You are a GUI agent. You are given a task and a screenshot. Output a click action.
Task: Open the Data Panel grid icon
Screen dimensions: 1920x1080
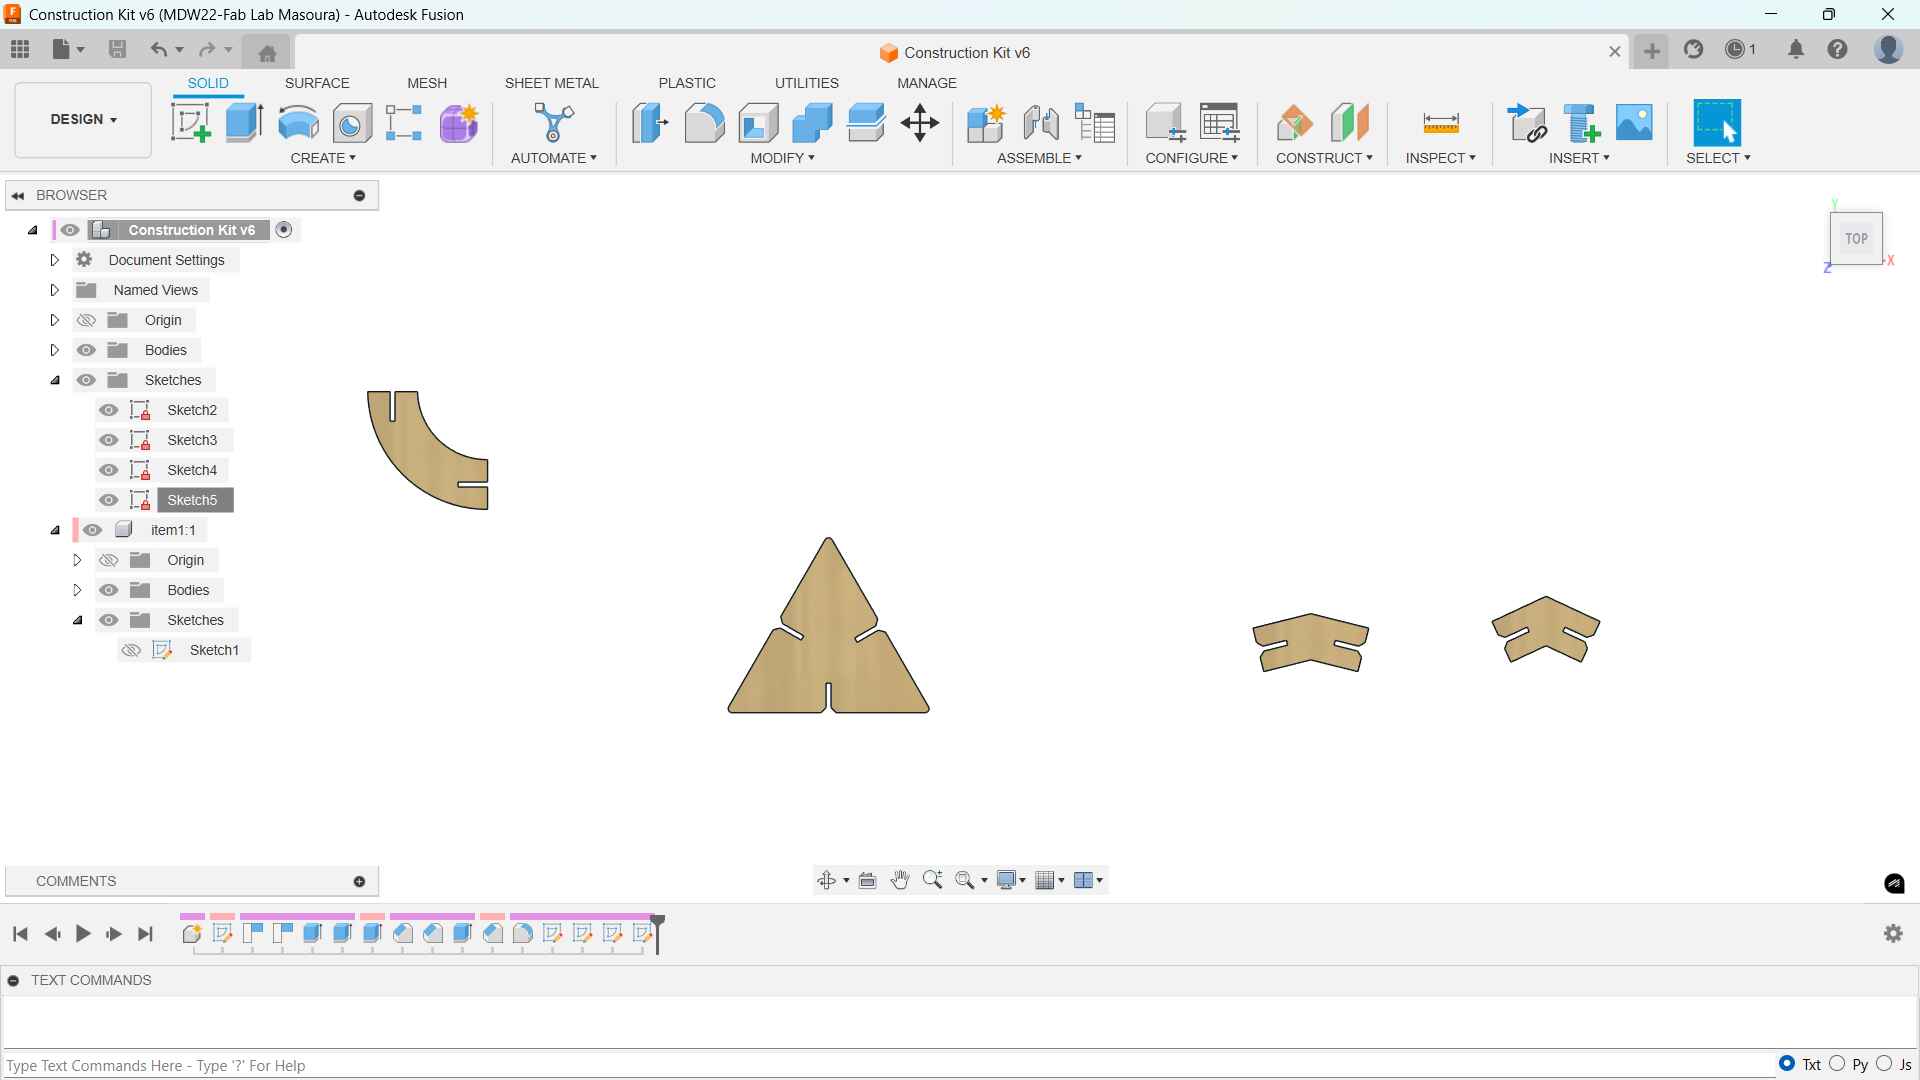[20, 49]
